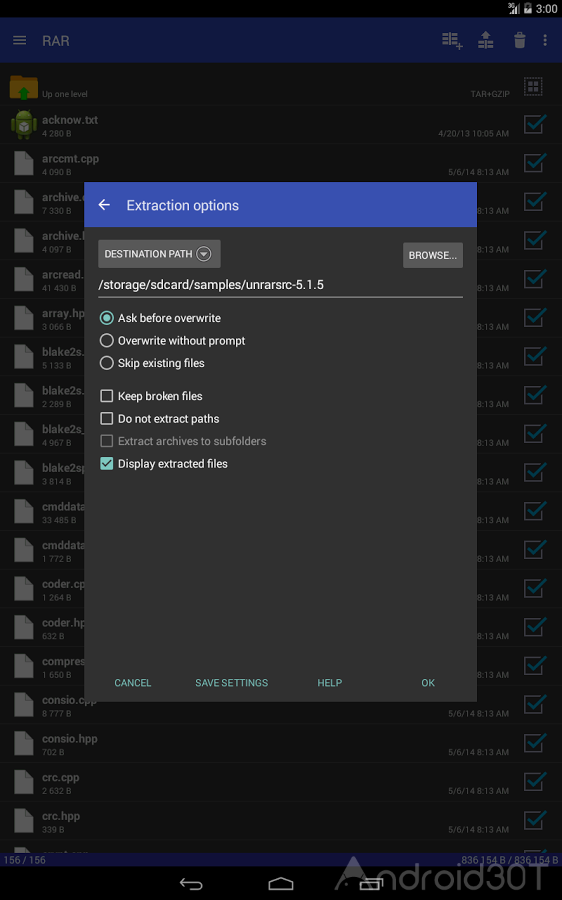The image size is (562, 900).
Task: Click Save Settings in dialog
Action: point(231,682)
